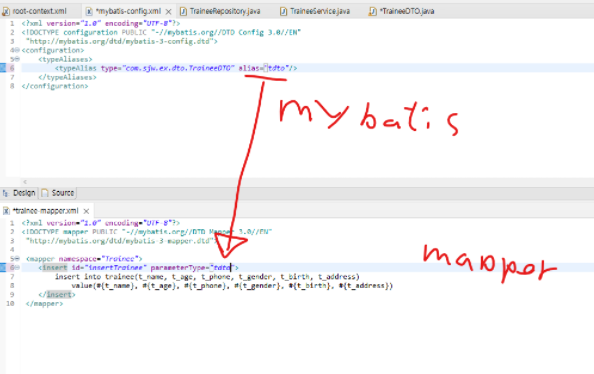Click the marker beside line 6 in mybatis-config
This screenshot has height=374, width=594.
pyautogui.click(x=3, y=68)
